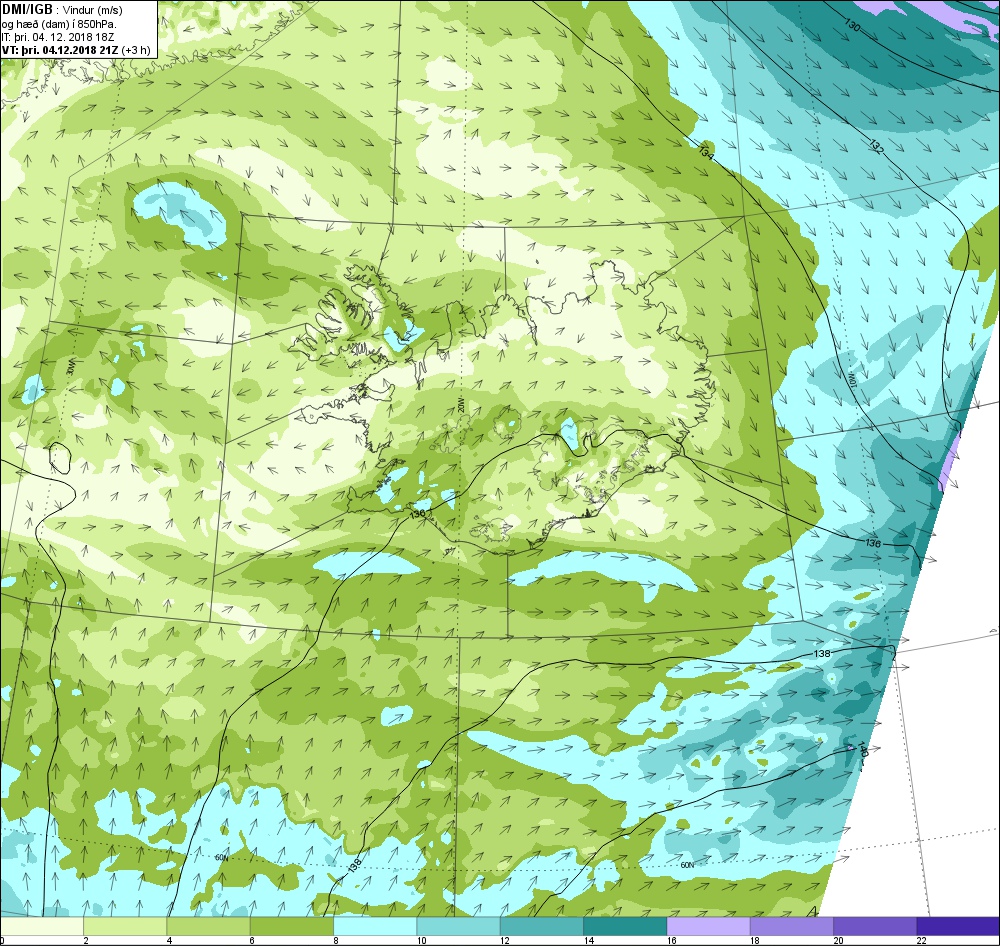Click the legend value label "14"
The width and height of the screenshot is (1000, 946).
(x=588, y=940)
